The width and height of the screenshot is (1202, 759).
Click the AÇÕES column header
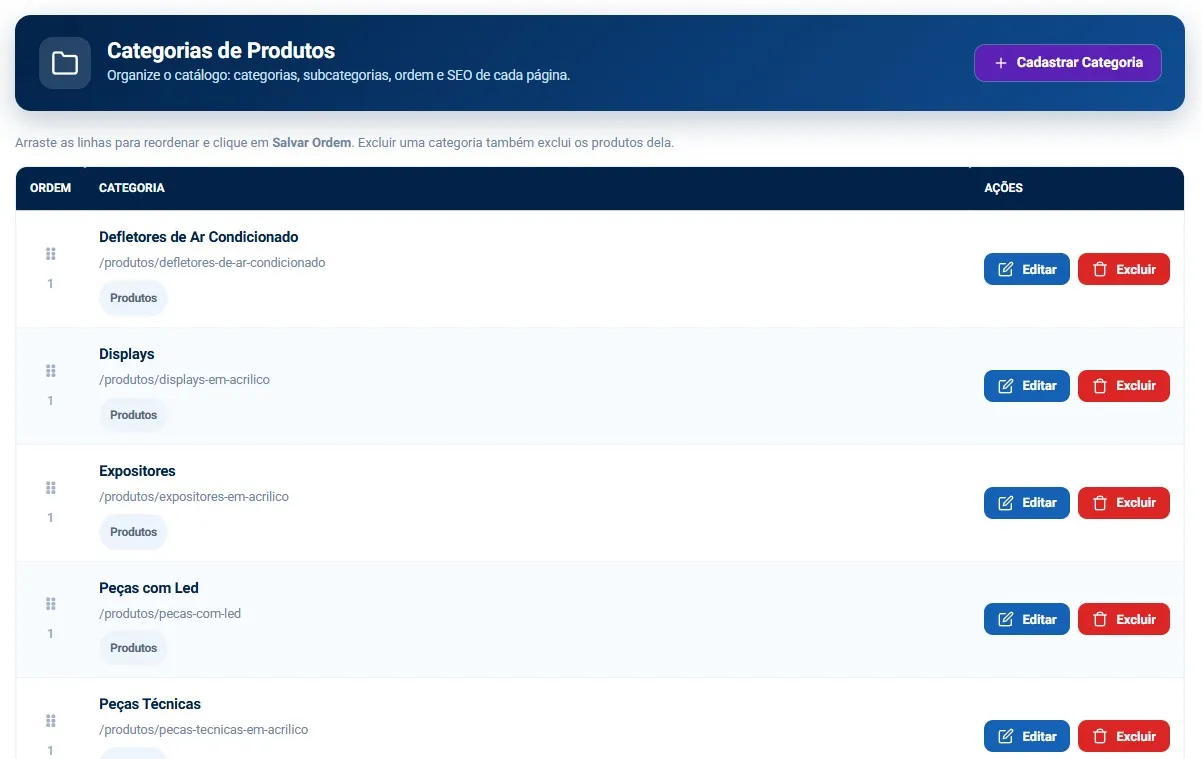(x=1004, y=188)
